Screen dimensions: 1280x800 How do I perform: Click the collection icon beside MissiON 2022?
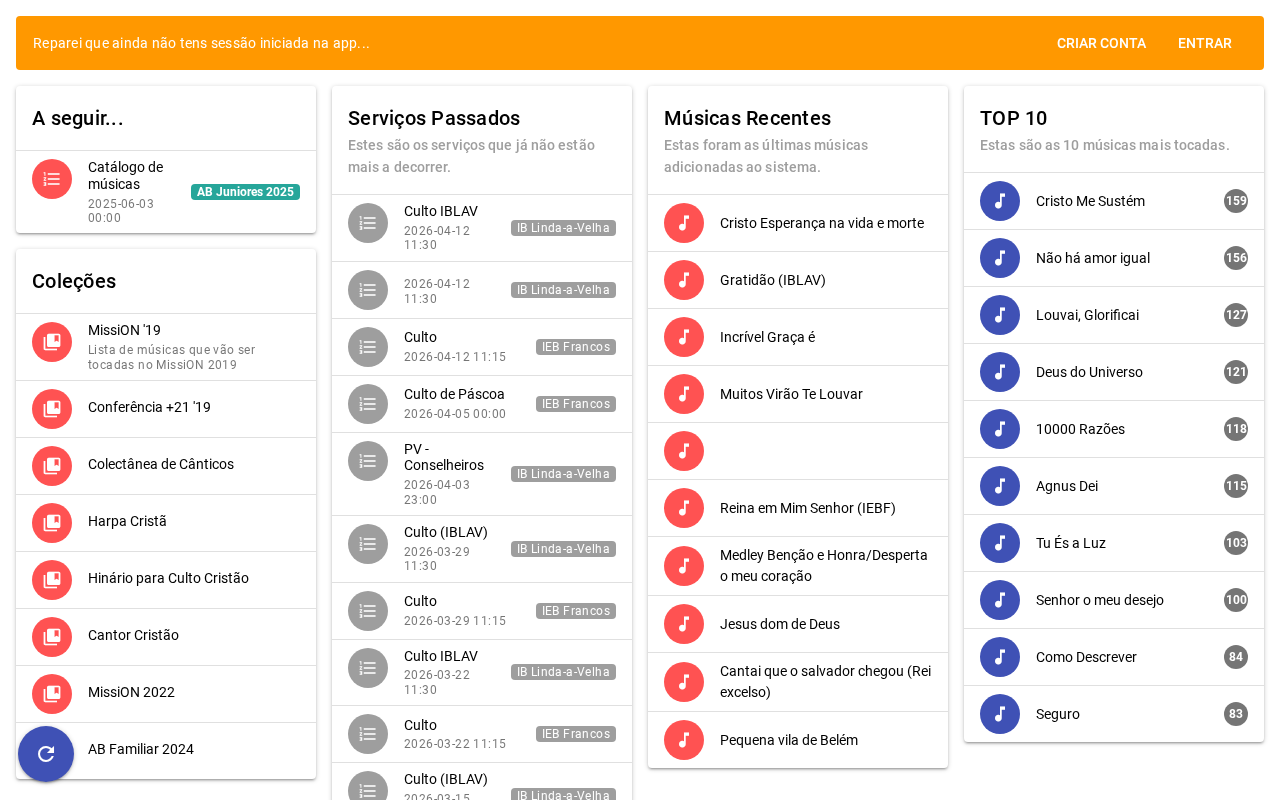click(x=52, y=694)
